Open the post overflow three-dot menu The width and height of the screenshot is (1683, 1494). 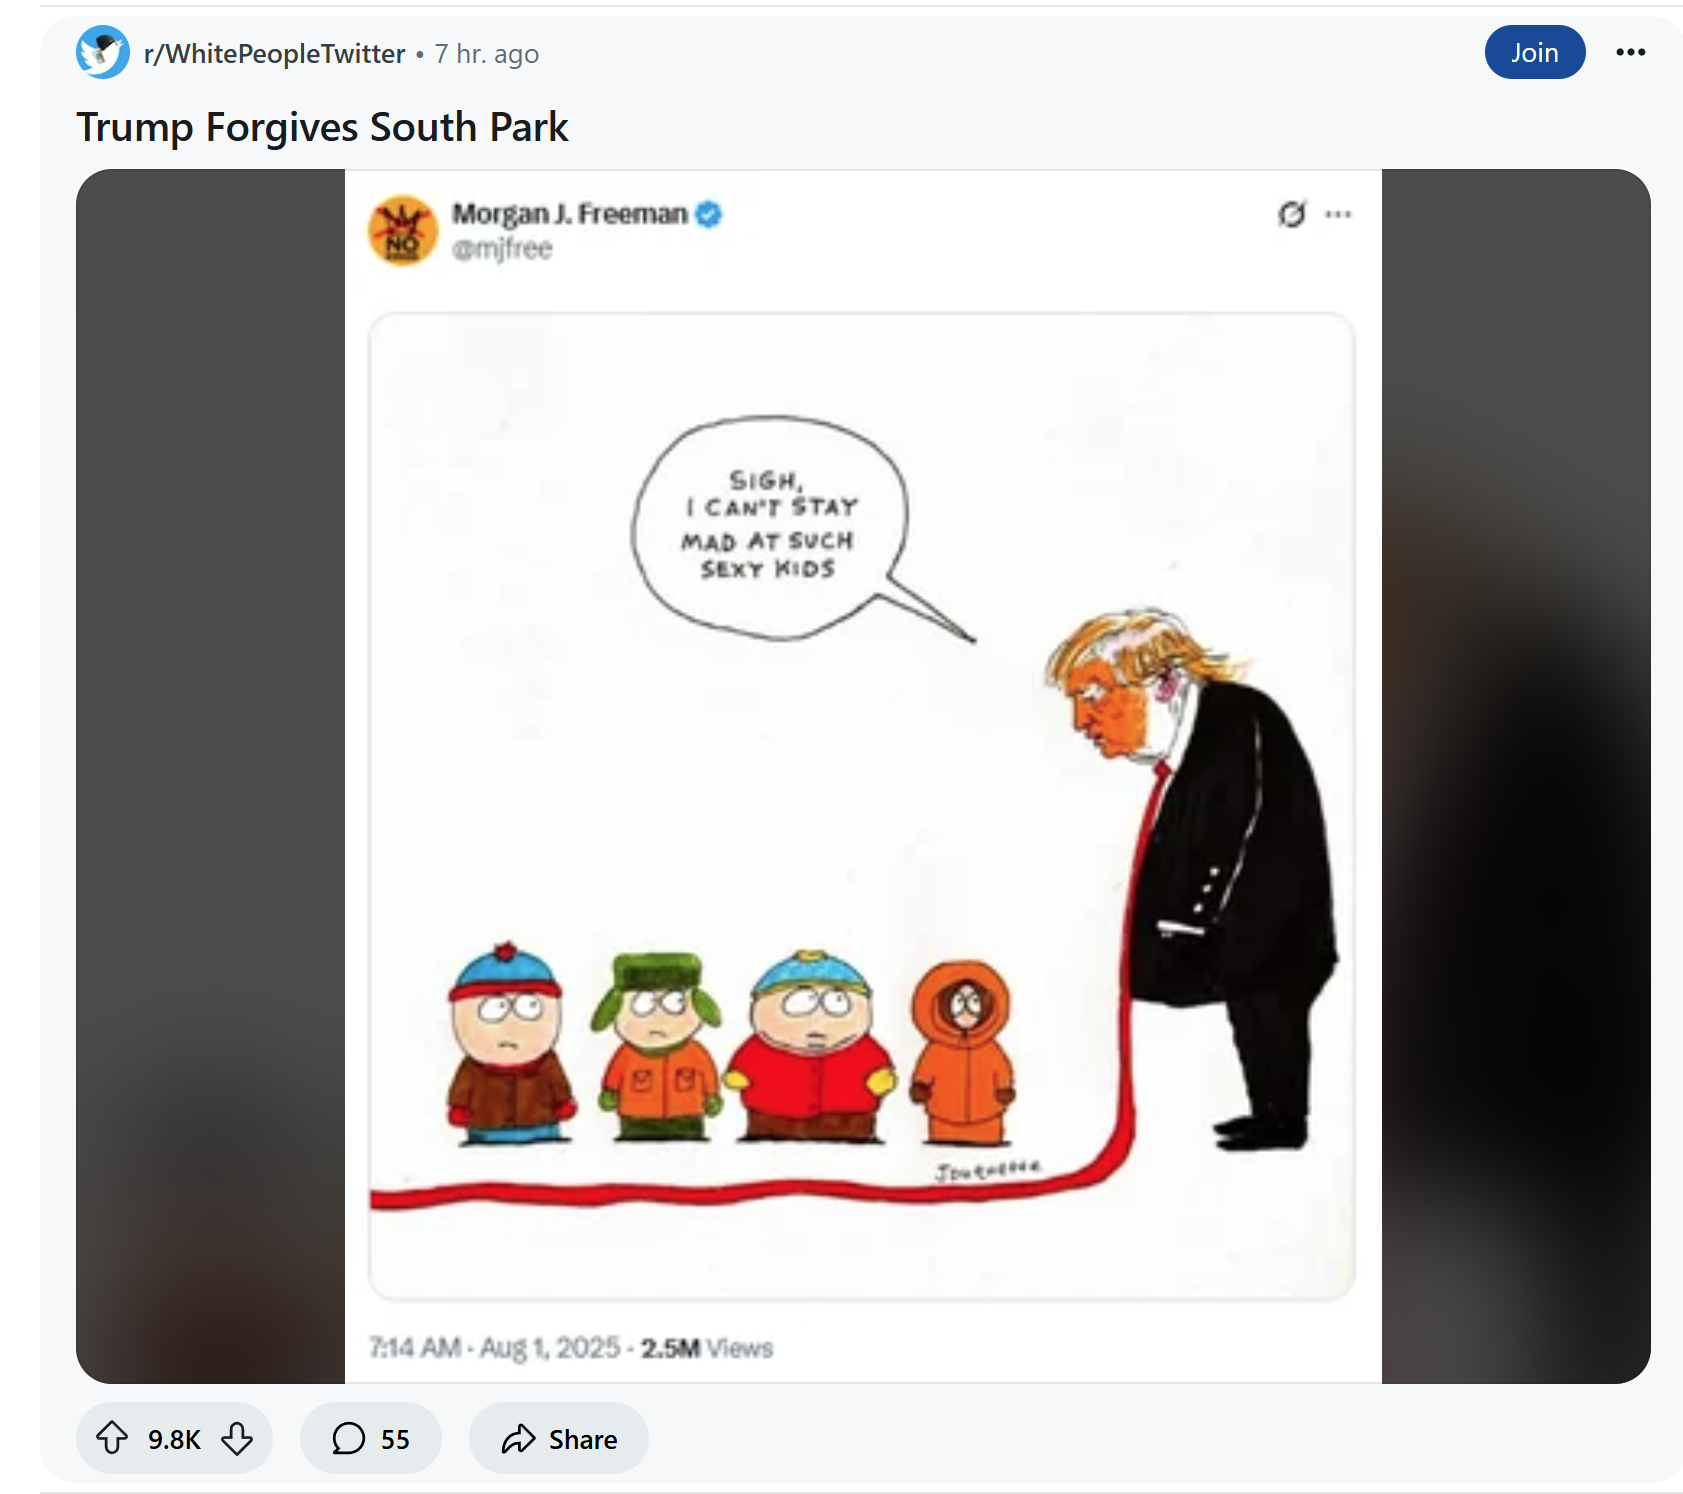click(x=1631, y=52)
